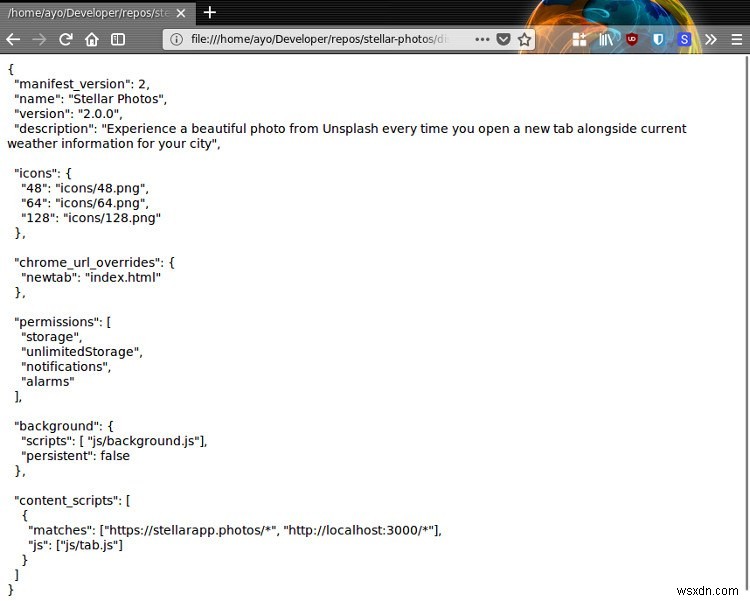
Task: Show site information icon in URL bar
Action: [x=176, y=39]
